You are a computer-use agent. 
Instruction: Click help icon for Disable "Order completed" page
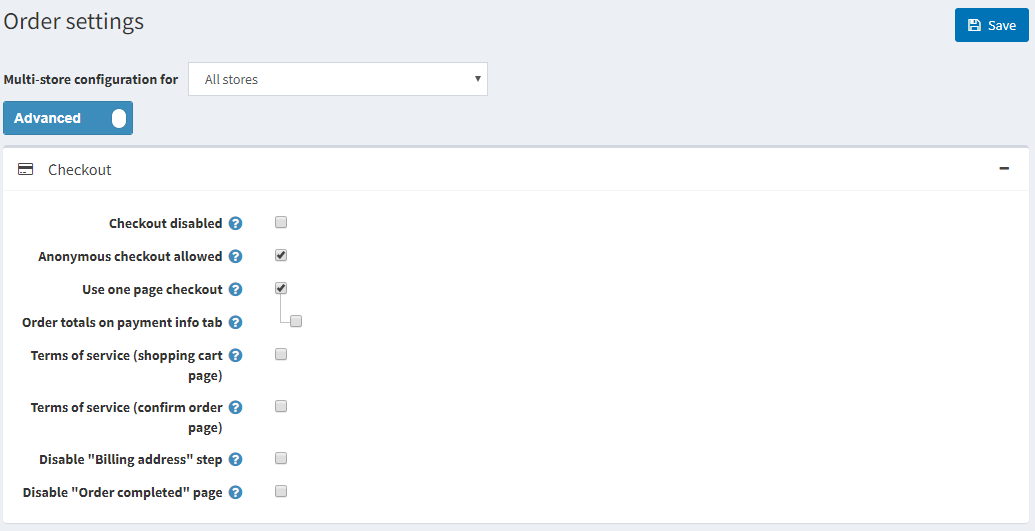236,493
